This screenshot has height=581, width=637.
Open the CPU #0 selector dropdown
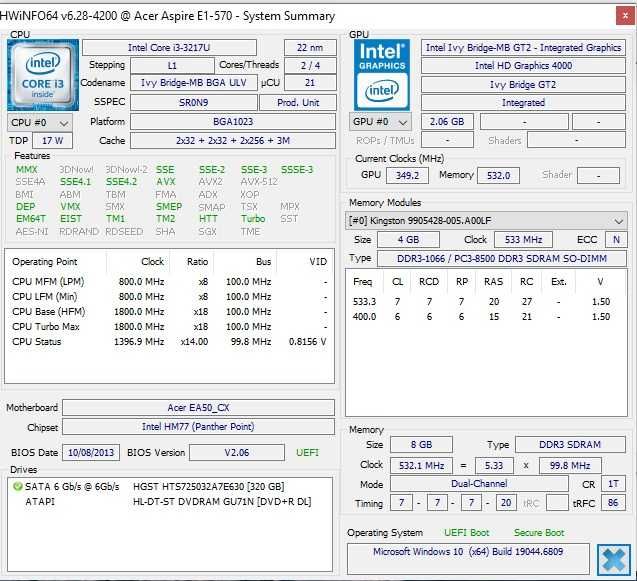tap(40, 123)
